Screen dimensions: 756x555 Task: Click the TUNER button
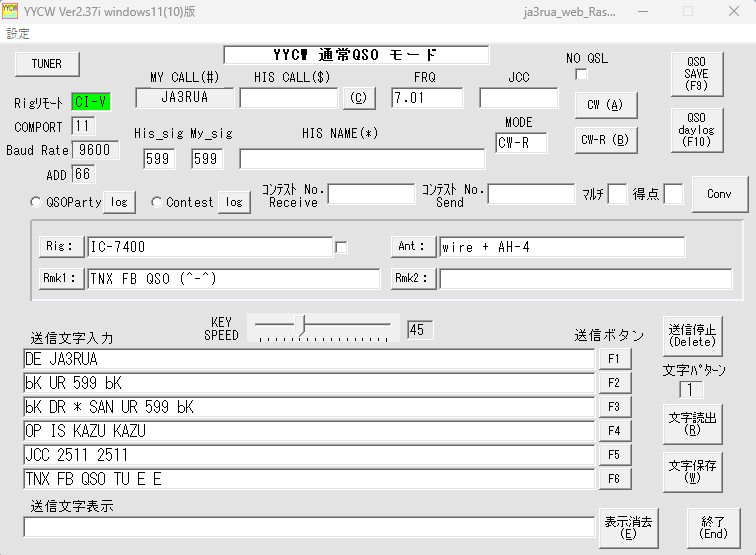click(46, 63)
